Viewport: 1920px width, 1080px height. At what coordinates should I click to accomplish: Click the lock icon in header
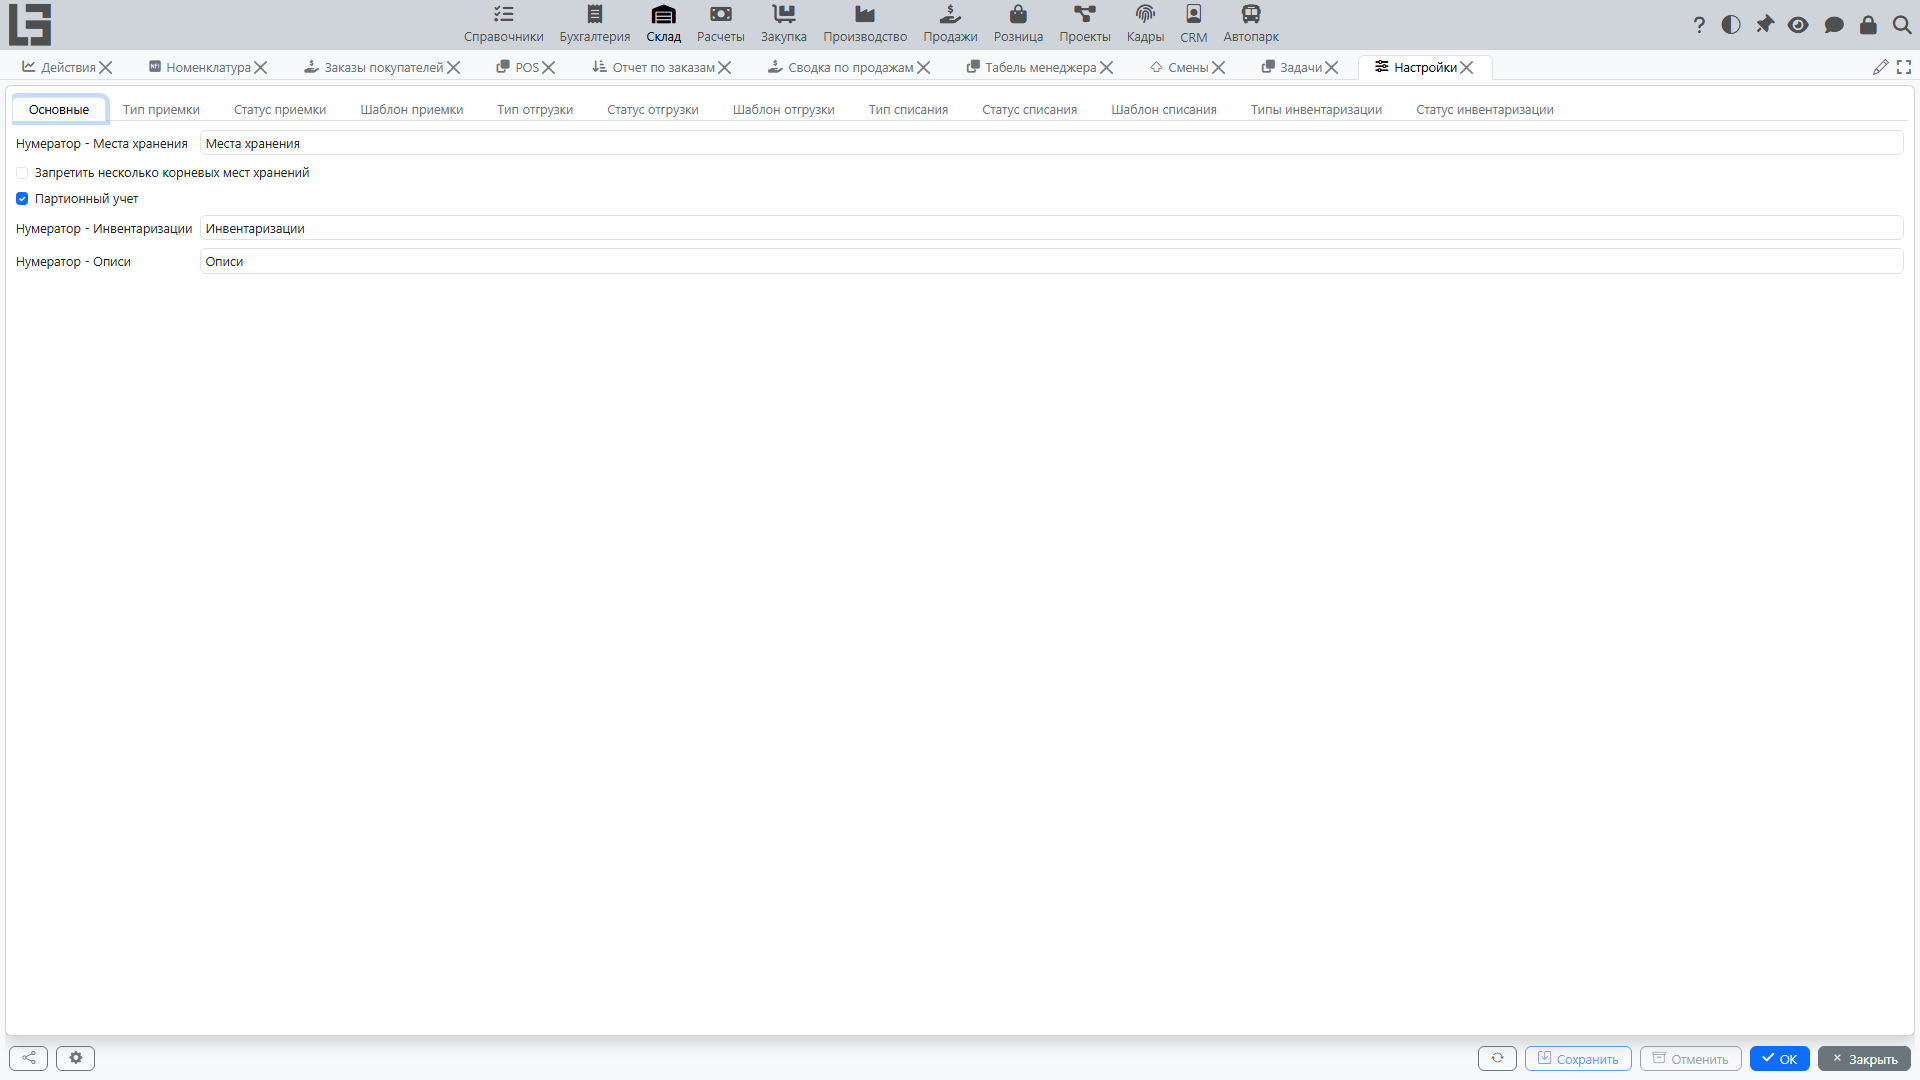coord(1868,25)
